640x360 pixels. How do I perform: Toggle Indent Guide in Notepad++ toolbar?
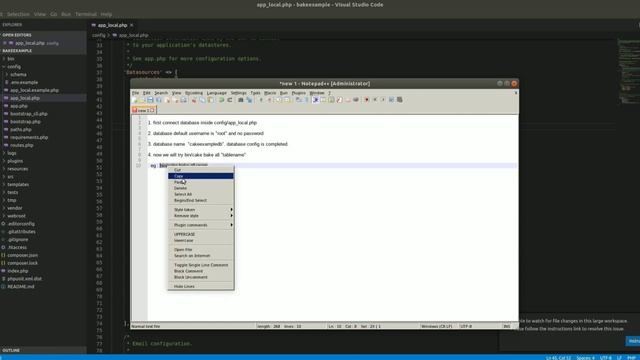click(x=316, y=100)
